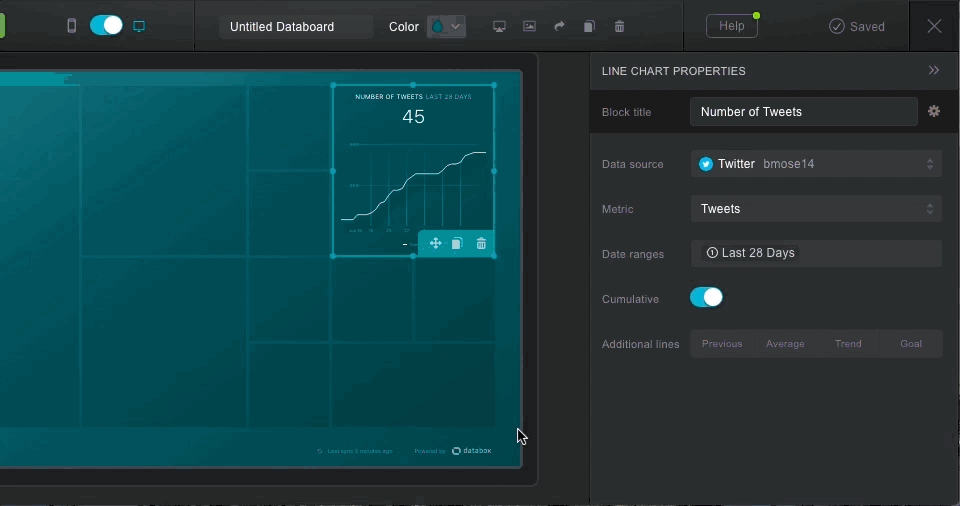Screen dimensions: 960x506
Task: Open the Twitter Data source dropdown
Action: click(x=816, y=164)
